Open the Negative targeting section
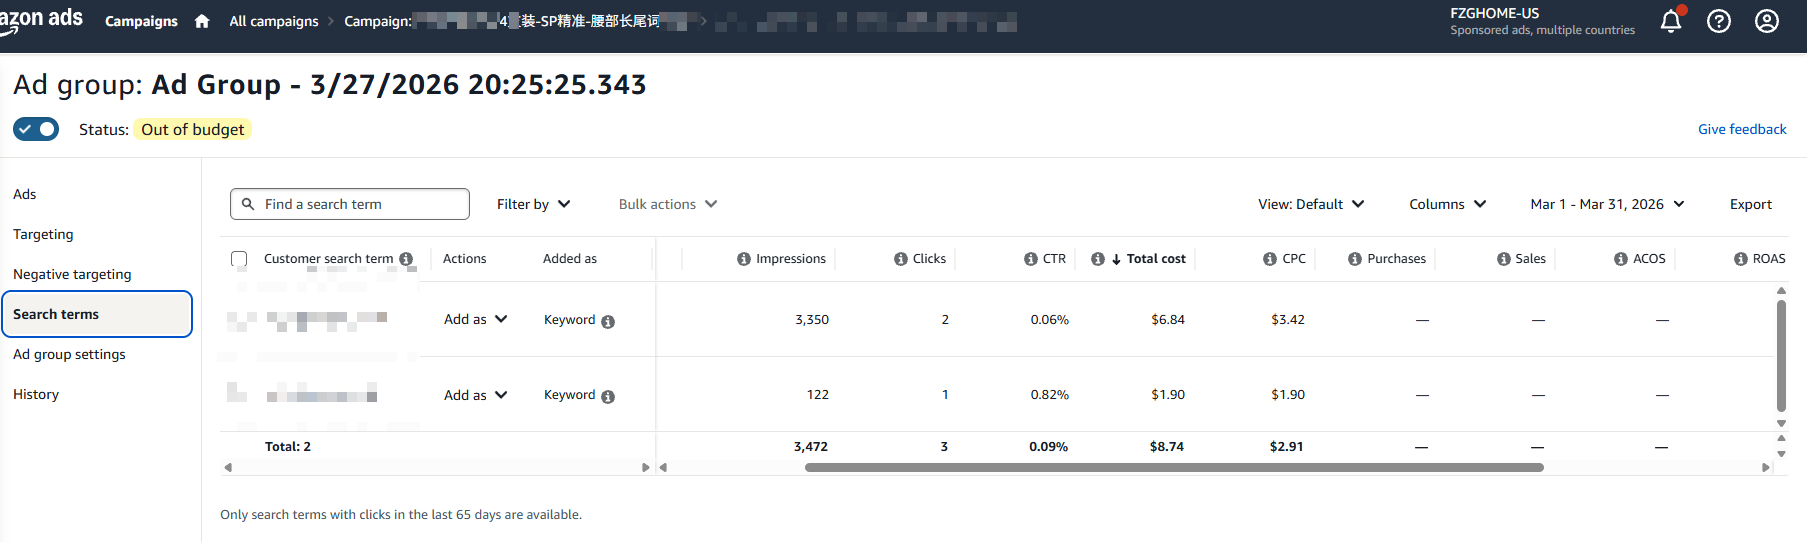This screenshot has height=542, width=1807. click(72, 274)
